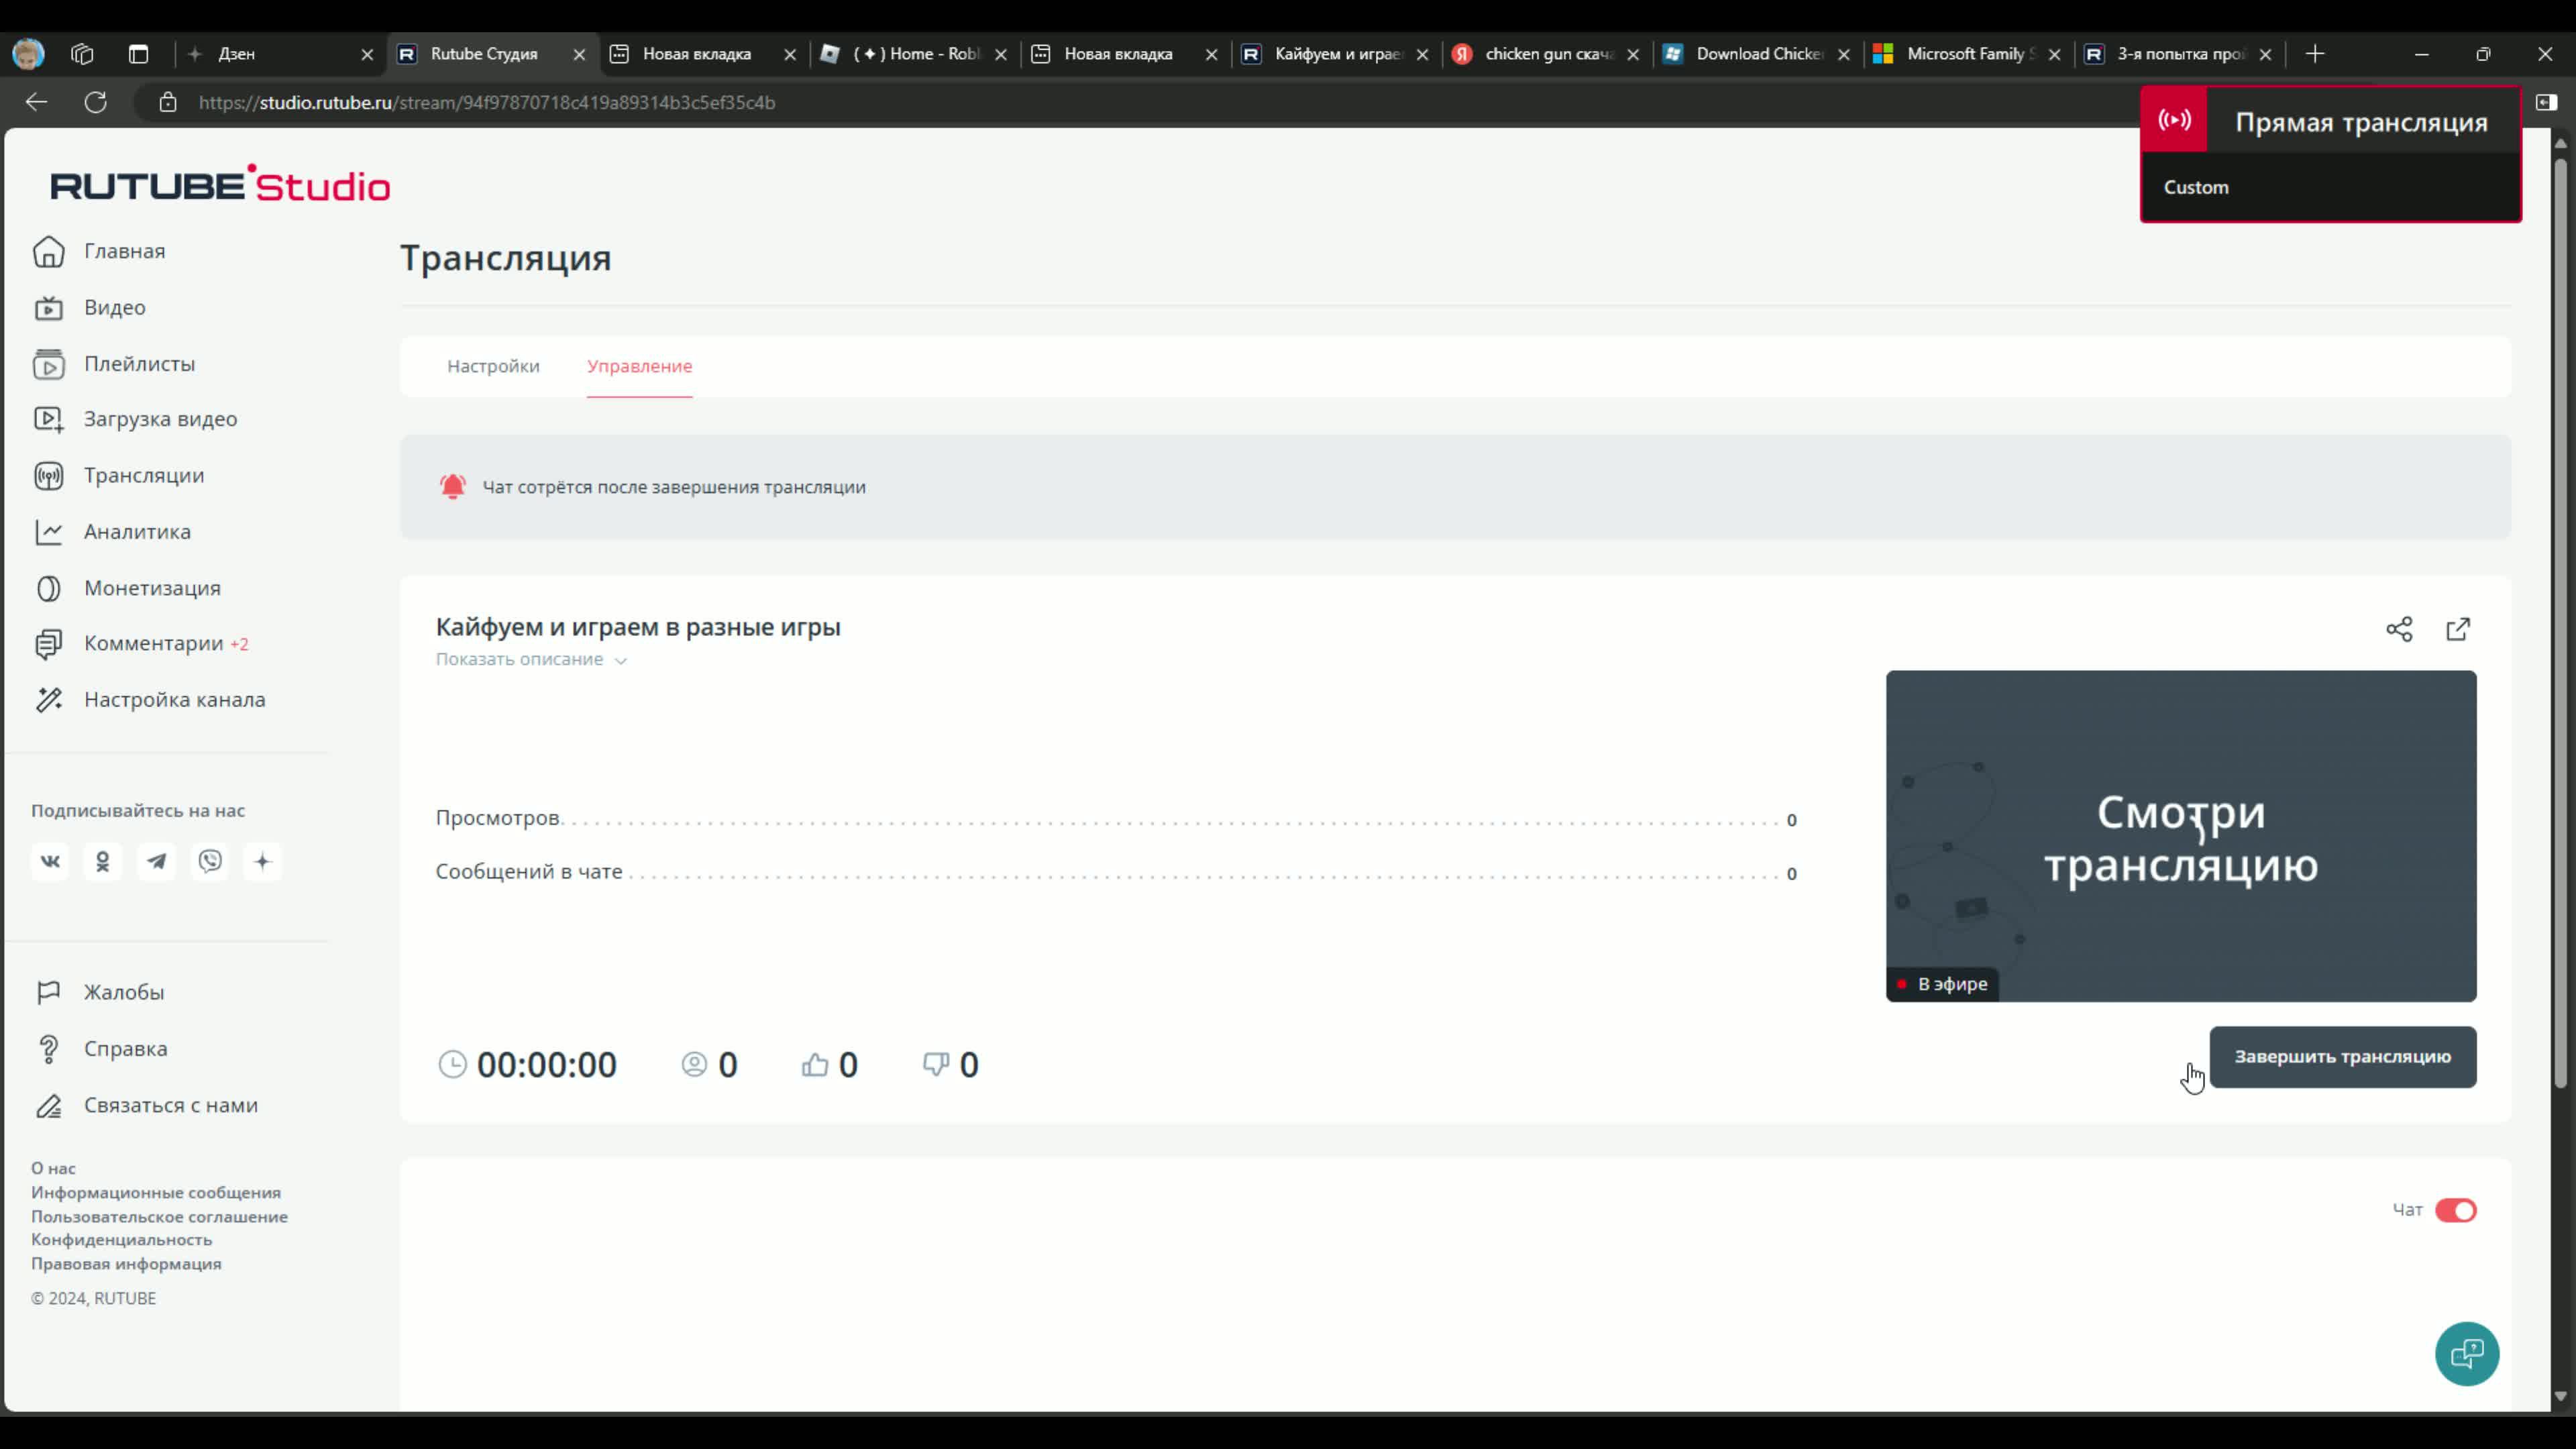The height and width of the screenshot is (1449, 2576).
Task: Open Комментарии in the sidebar
Action: click(x=153, y=643)
